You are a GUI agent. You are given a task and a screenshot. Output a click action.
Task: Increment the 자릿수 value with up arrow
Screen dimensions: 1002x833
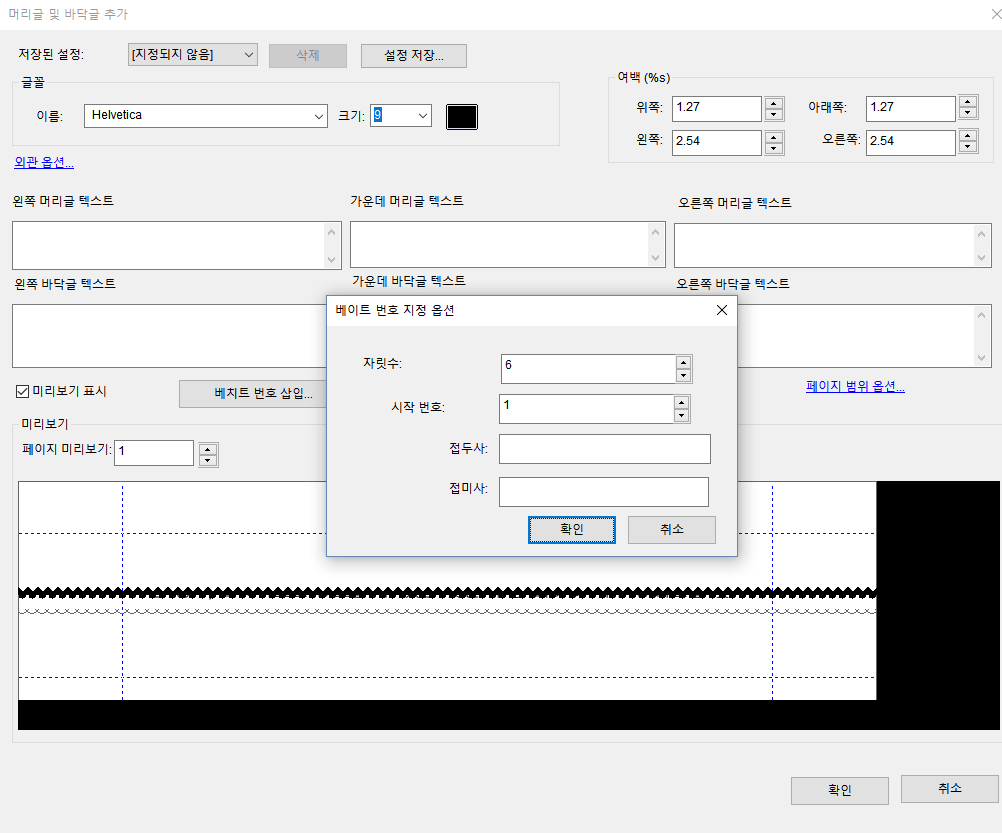(682, 363)
